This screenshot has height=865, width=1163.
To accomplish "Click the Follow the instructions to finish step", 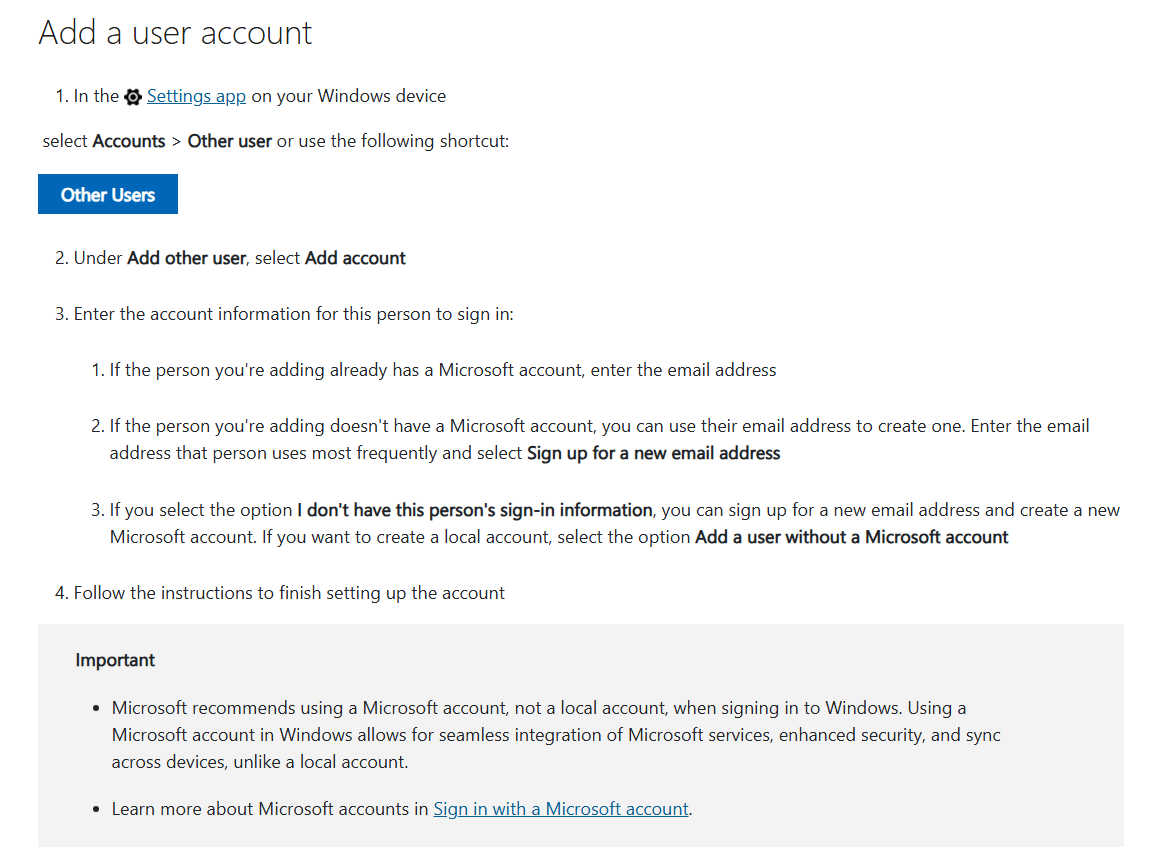I will click(x=289, y=593).
